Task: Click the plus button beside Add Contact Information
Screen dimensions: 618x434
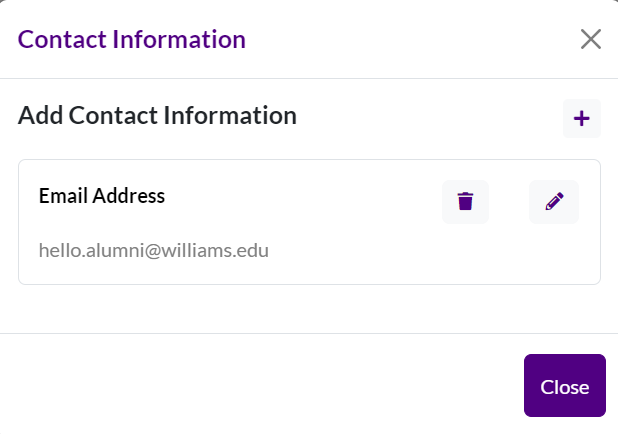Action: point(582,119)
